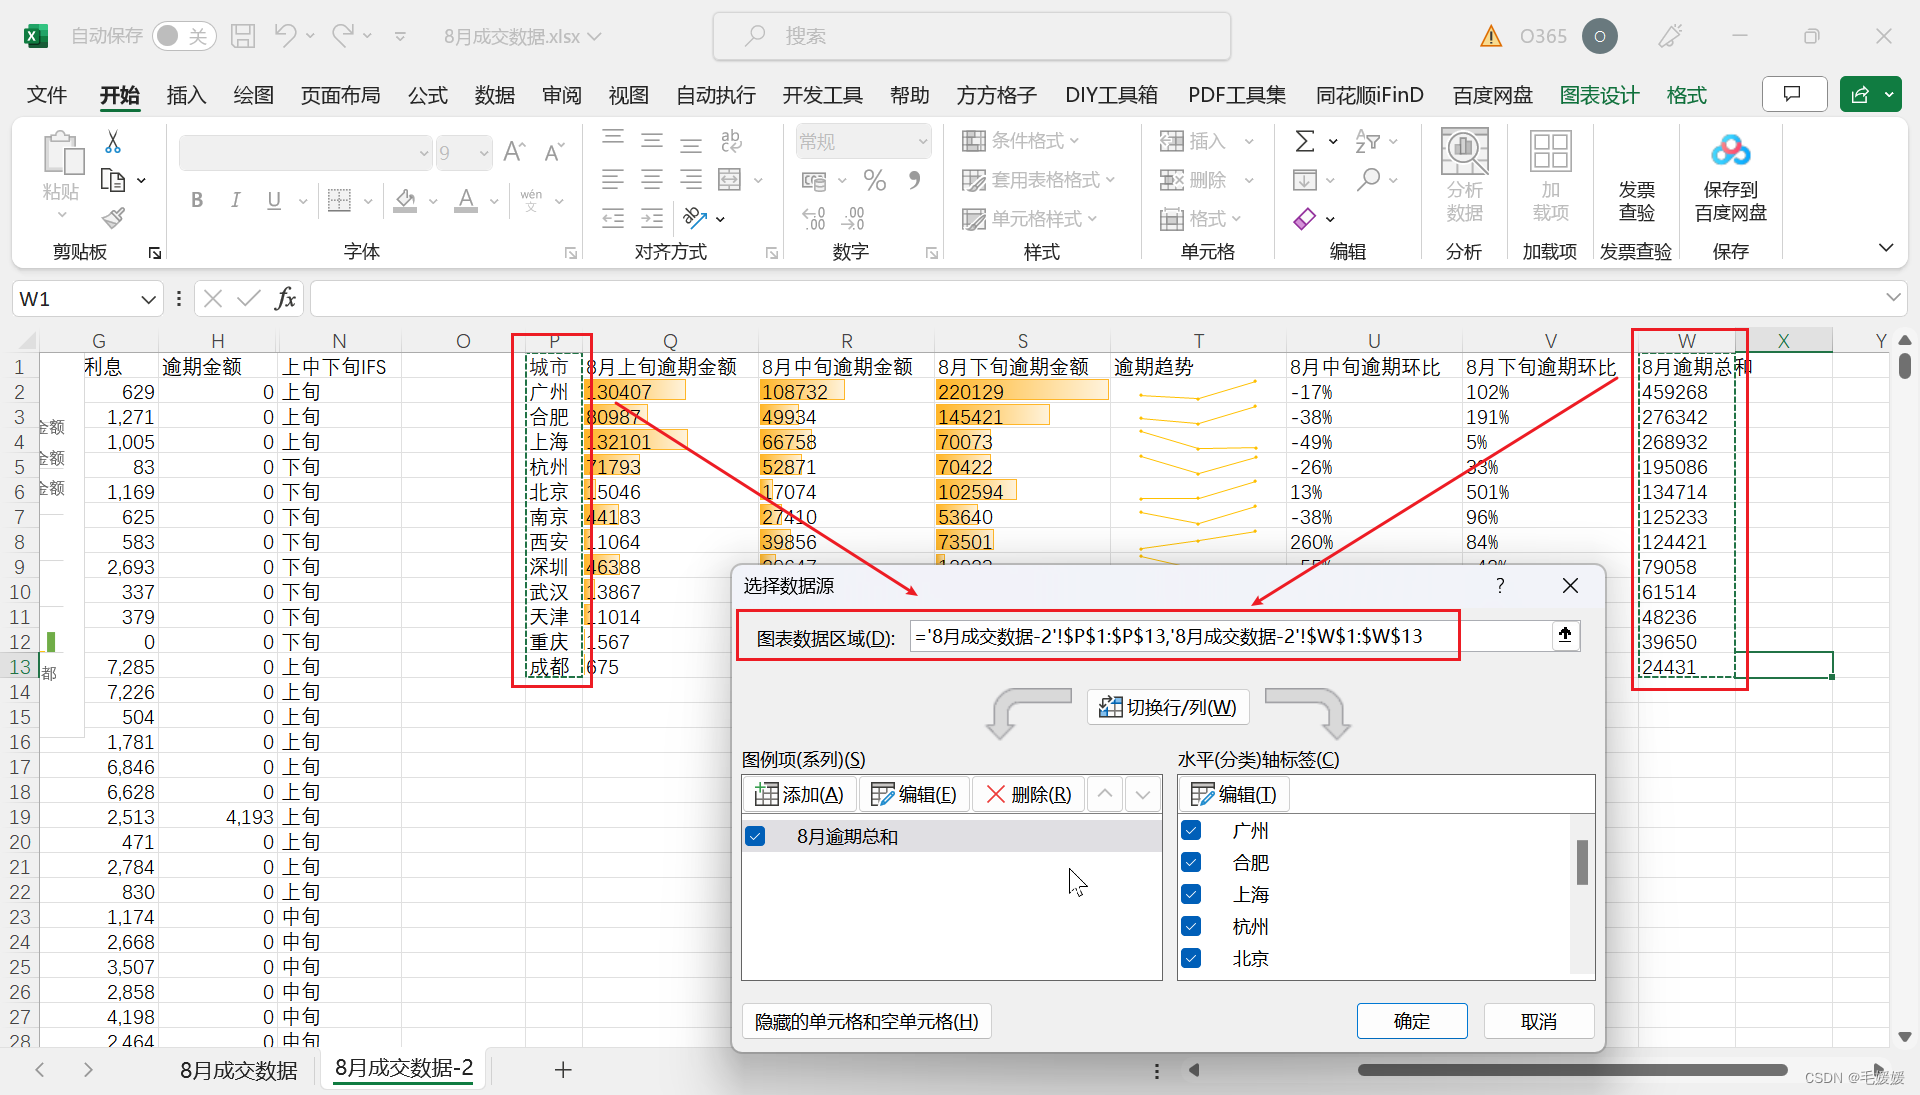The image size is (1920, 1095).
Task: Switch to the 插入 ribbon tab
Action: click(186, 95)
